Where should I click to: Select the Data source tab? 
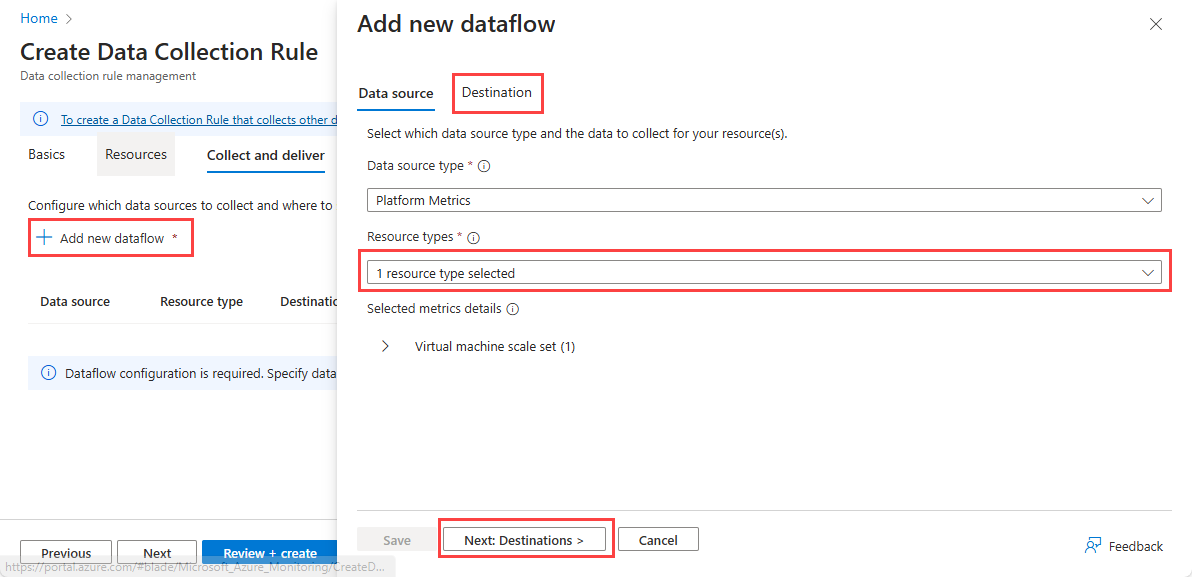pyautogui.click(x=396, y=94)
